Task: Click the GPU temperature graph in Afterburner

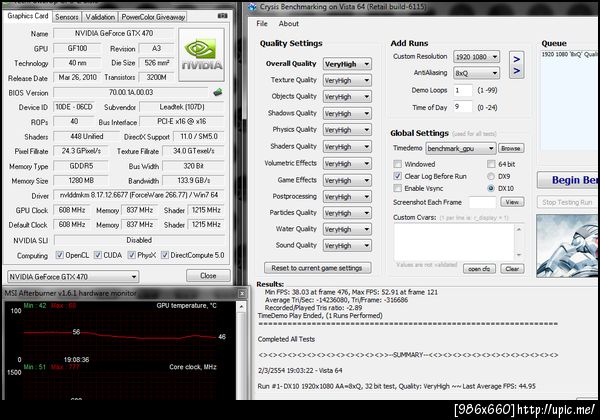Action: point(119,332)
